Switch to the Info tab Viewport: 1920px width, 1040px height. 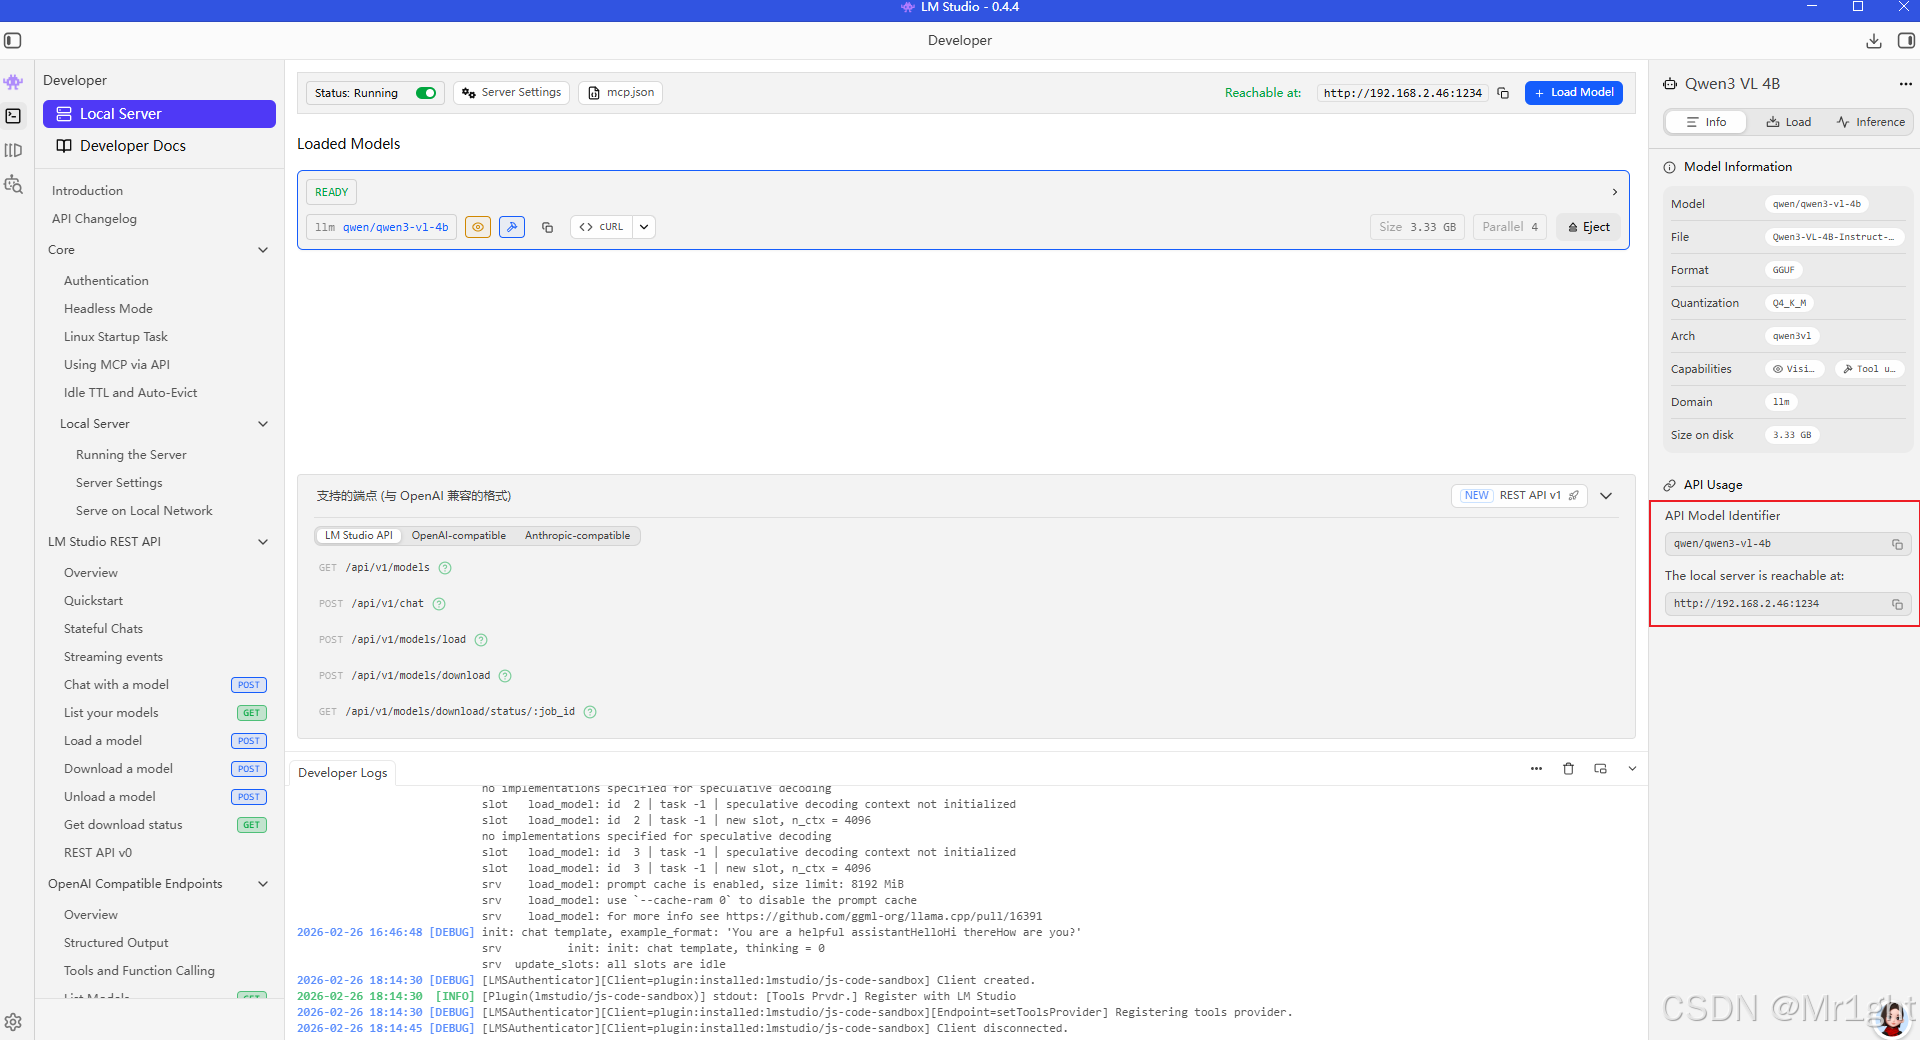[x=1706, y=122]
